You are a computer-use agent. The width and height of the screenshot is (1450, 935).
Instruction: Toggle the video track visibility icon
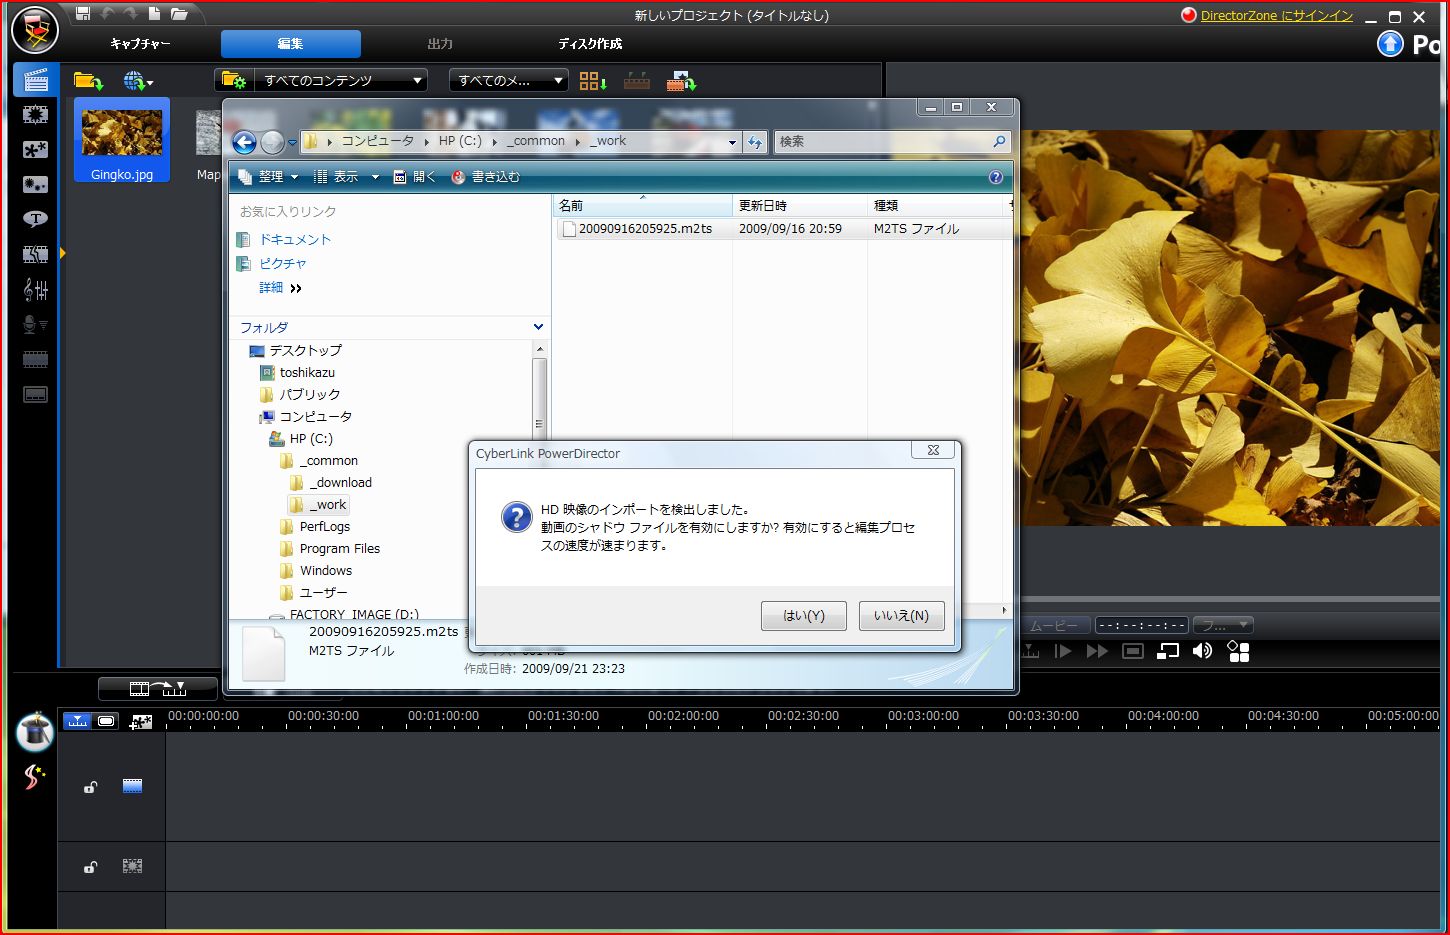(132, 786)
